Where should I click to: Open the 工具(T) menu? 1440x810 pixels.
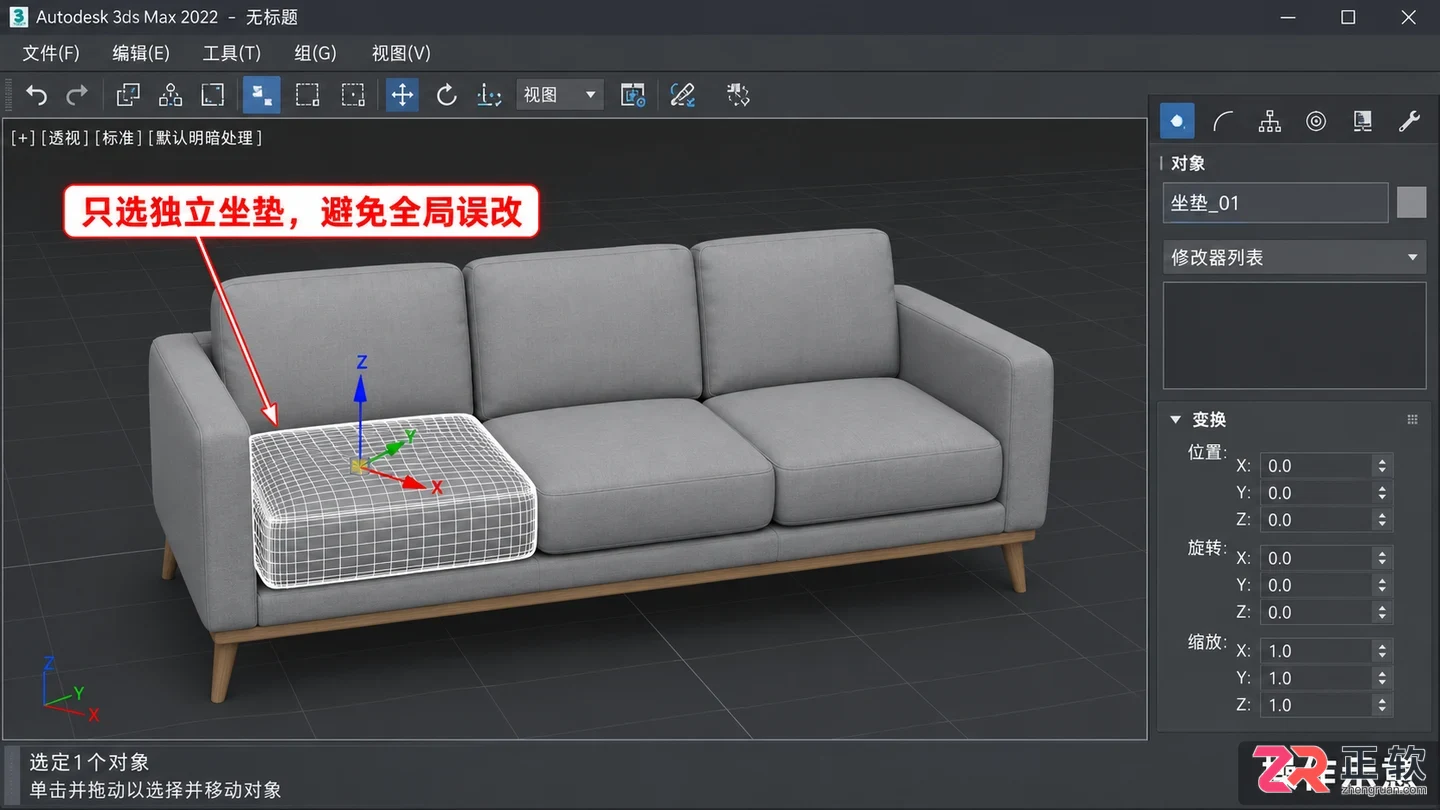(x=231, y=53)
